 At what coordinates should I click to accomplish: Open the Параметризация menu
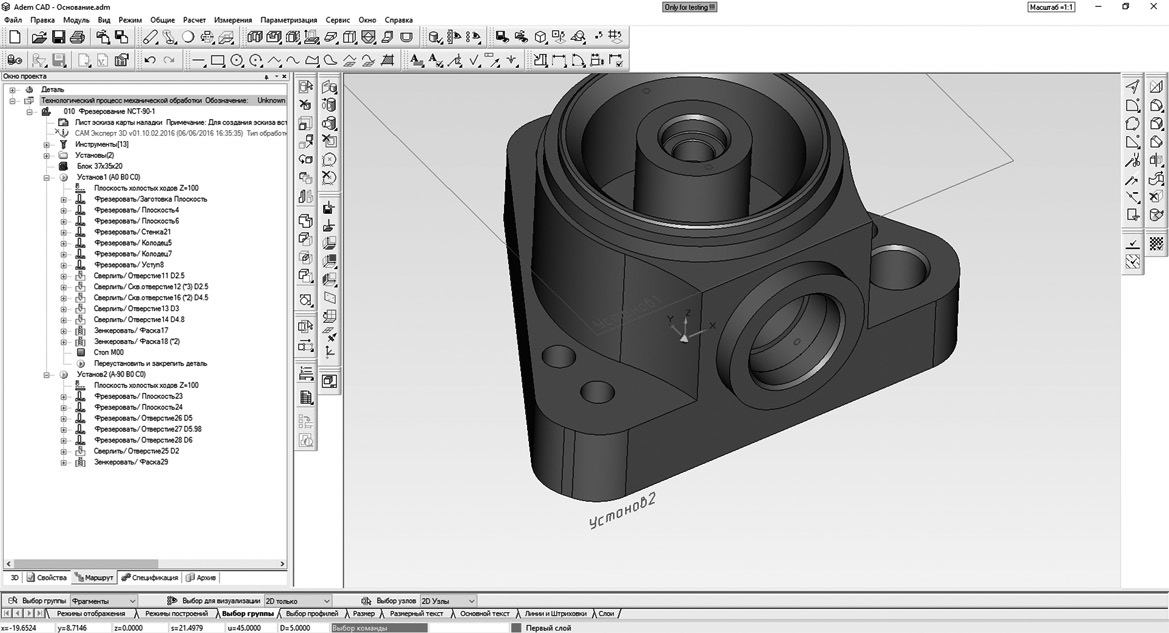pos(288,20)
